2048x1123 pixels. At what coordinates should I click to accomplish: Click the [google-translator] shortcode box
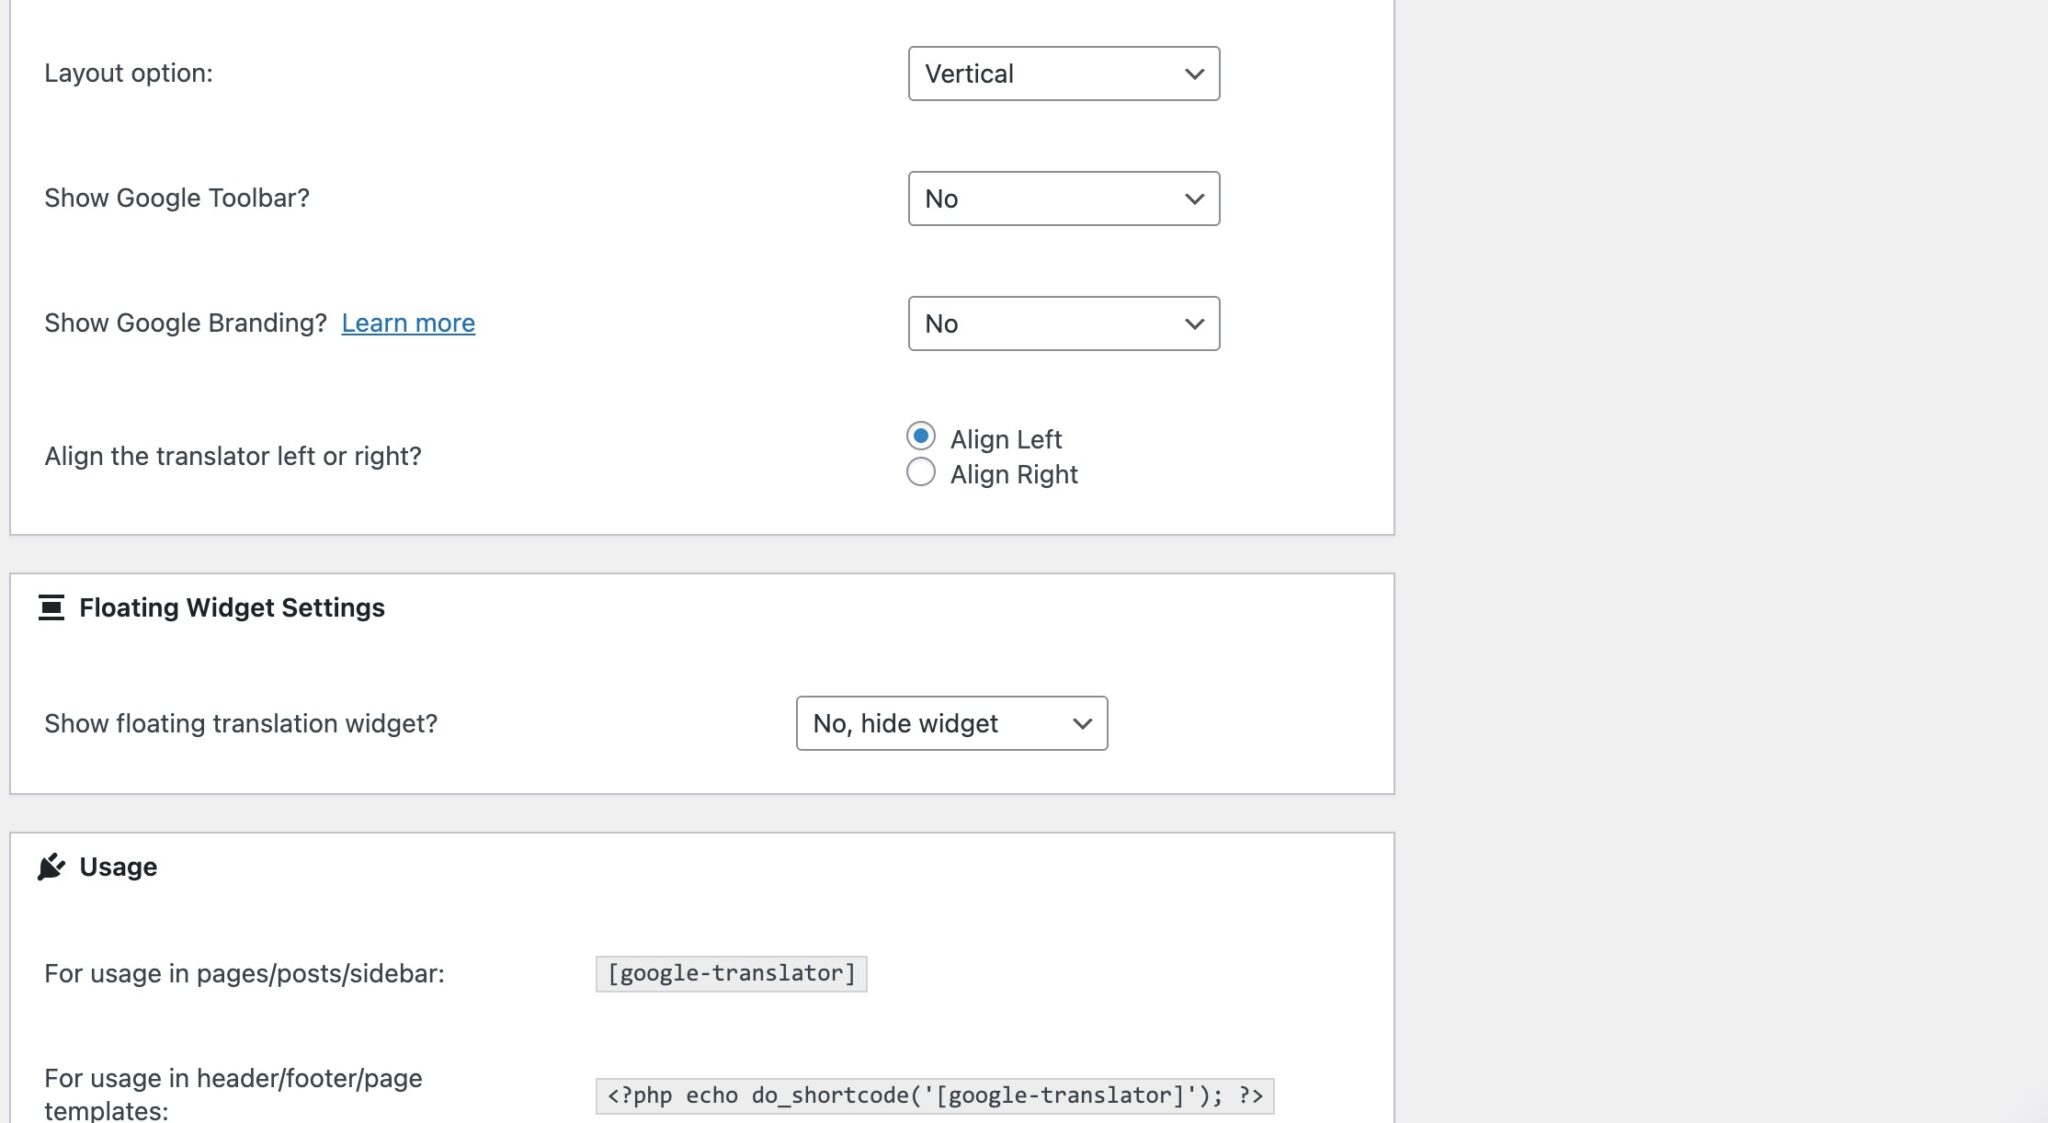coord(731,974)
